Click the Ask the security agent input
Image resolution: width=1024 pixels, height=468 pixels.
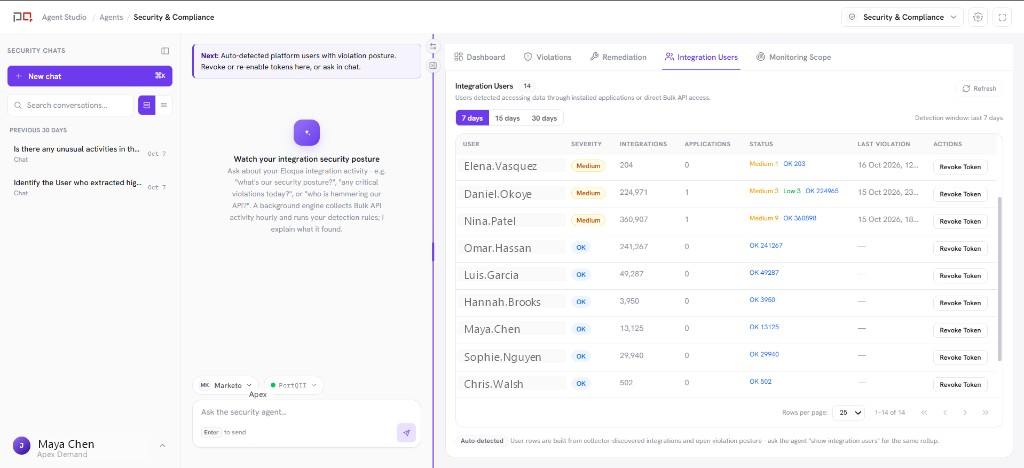click(x=306, y=413)
